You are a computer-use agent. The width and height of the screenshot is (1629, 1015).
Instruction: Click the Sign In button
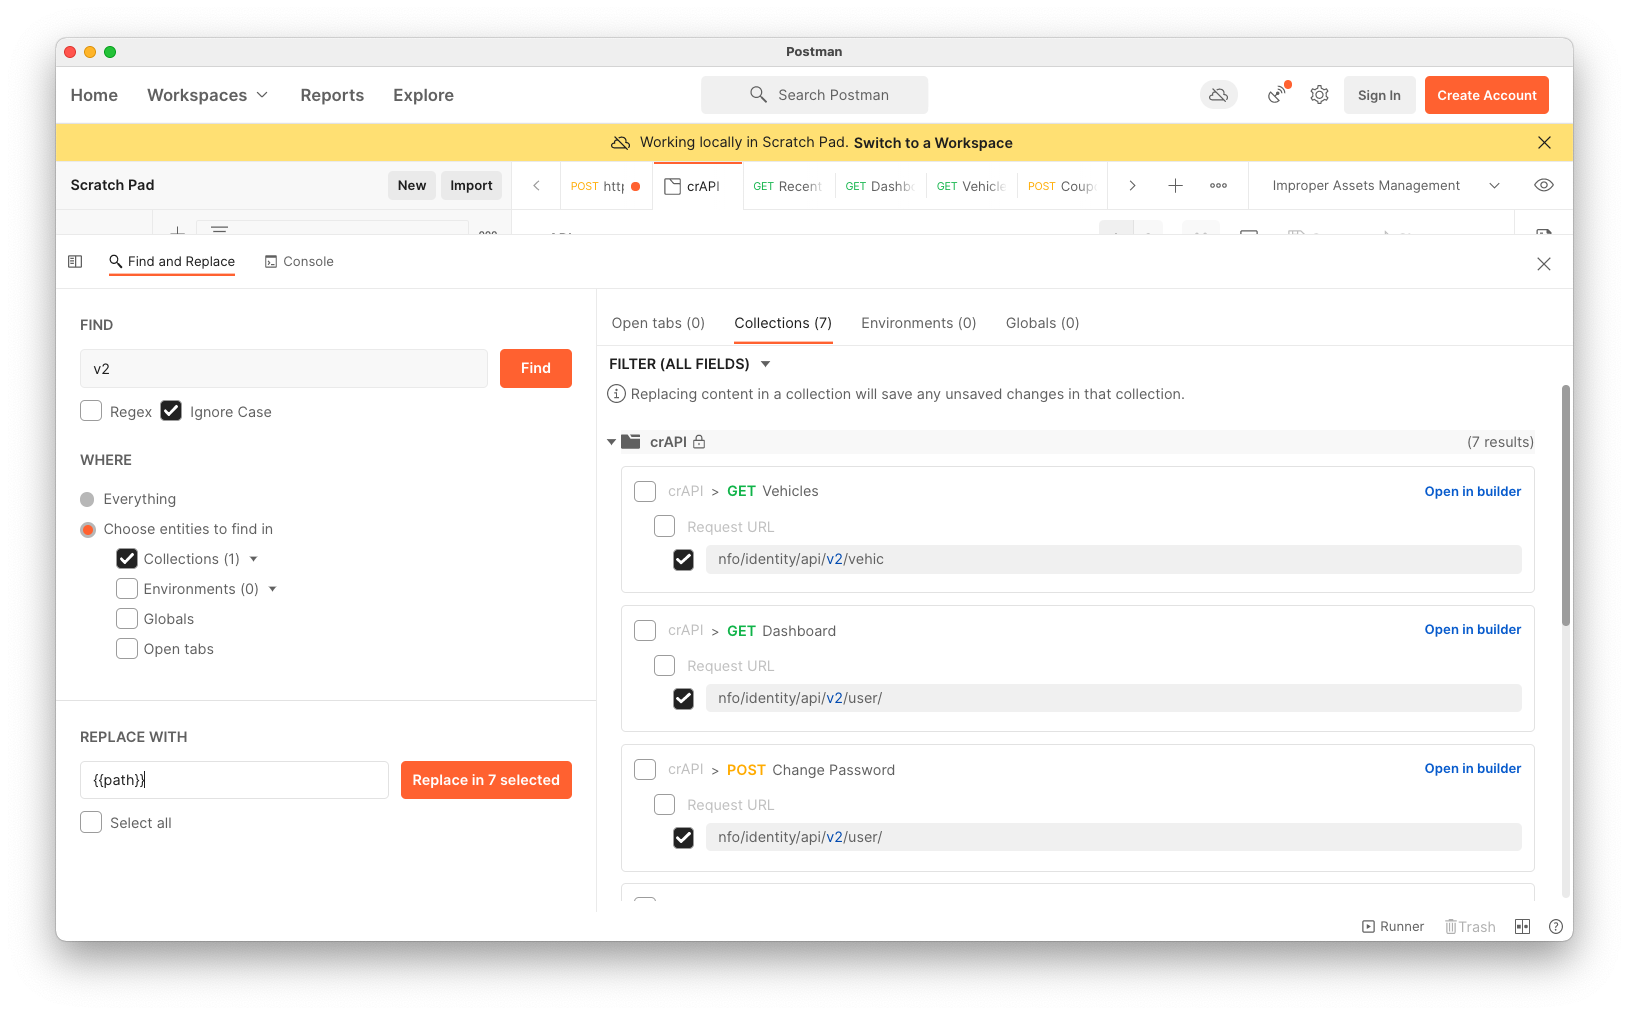tap(1379, 95)
